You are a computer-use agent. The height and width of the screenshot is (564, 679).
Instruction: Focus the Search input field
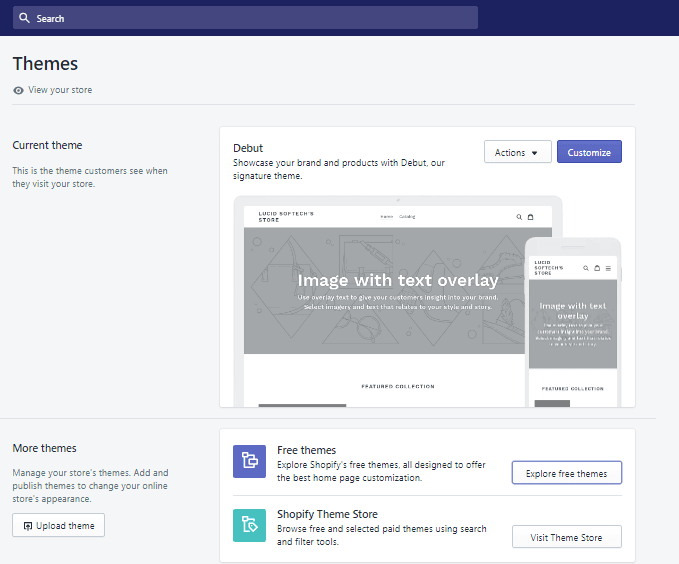pos(245,18)
